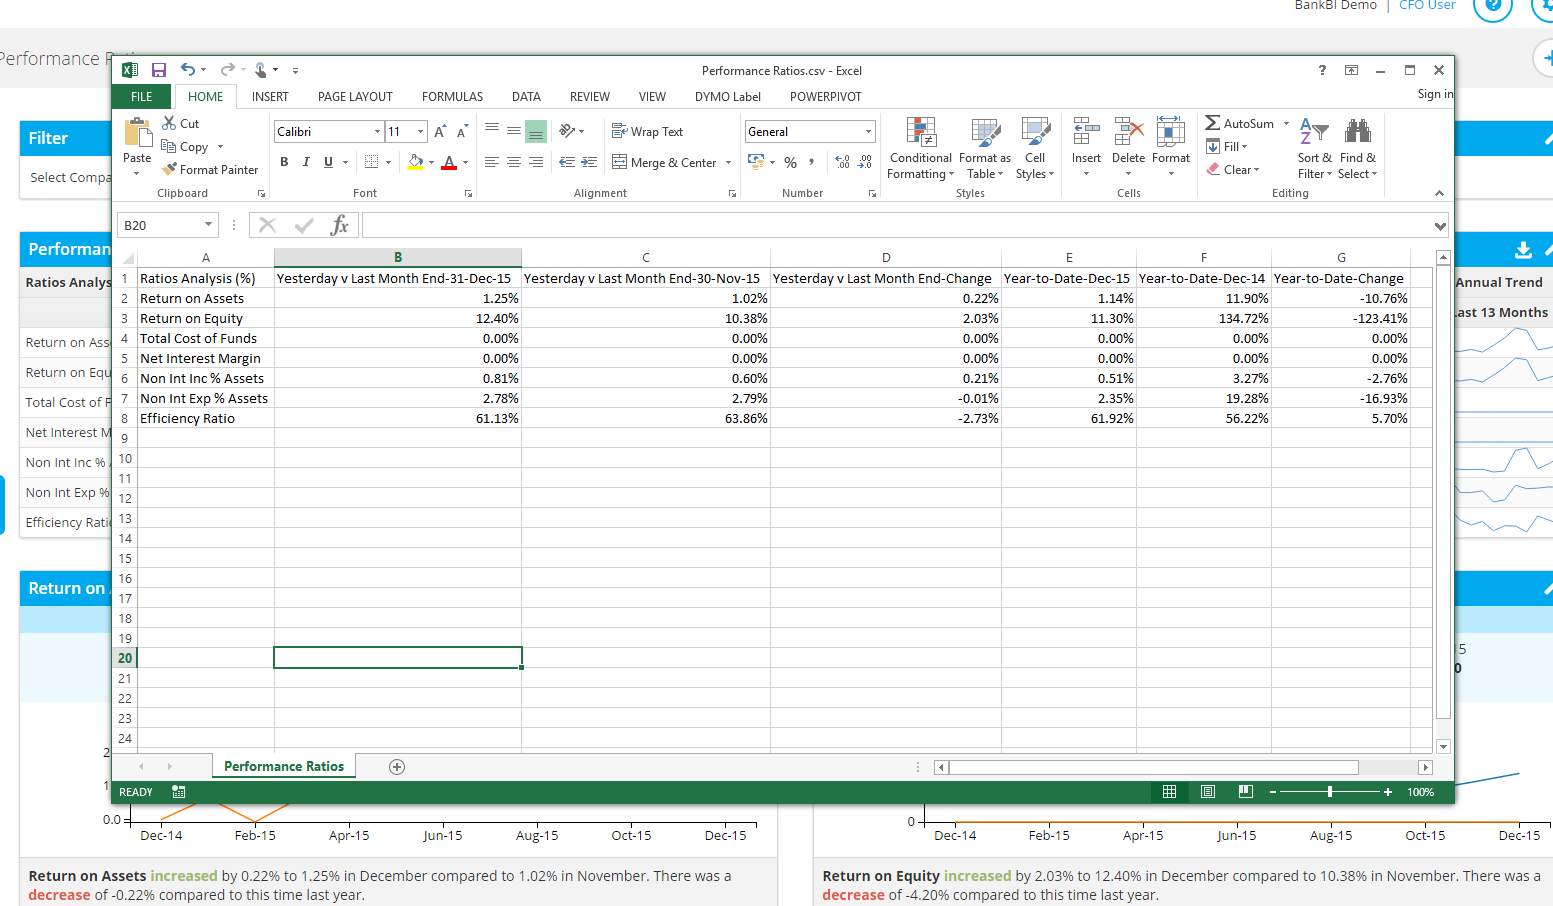
Task: Click the Insert Function fx icon
Action: 339,225
